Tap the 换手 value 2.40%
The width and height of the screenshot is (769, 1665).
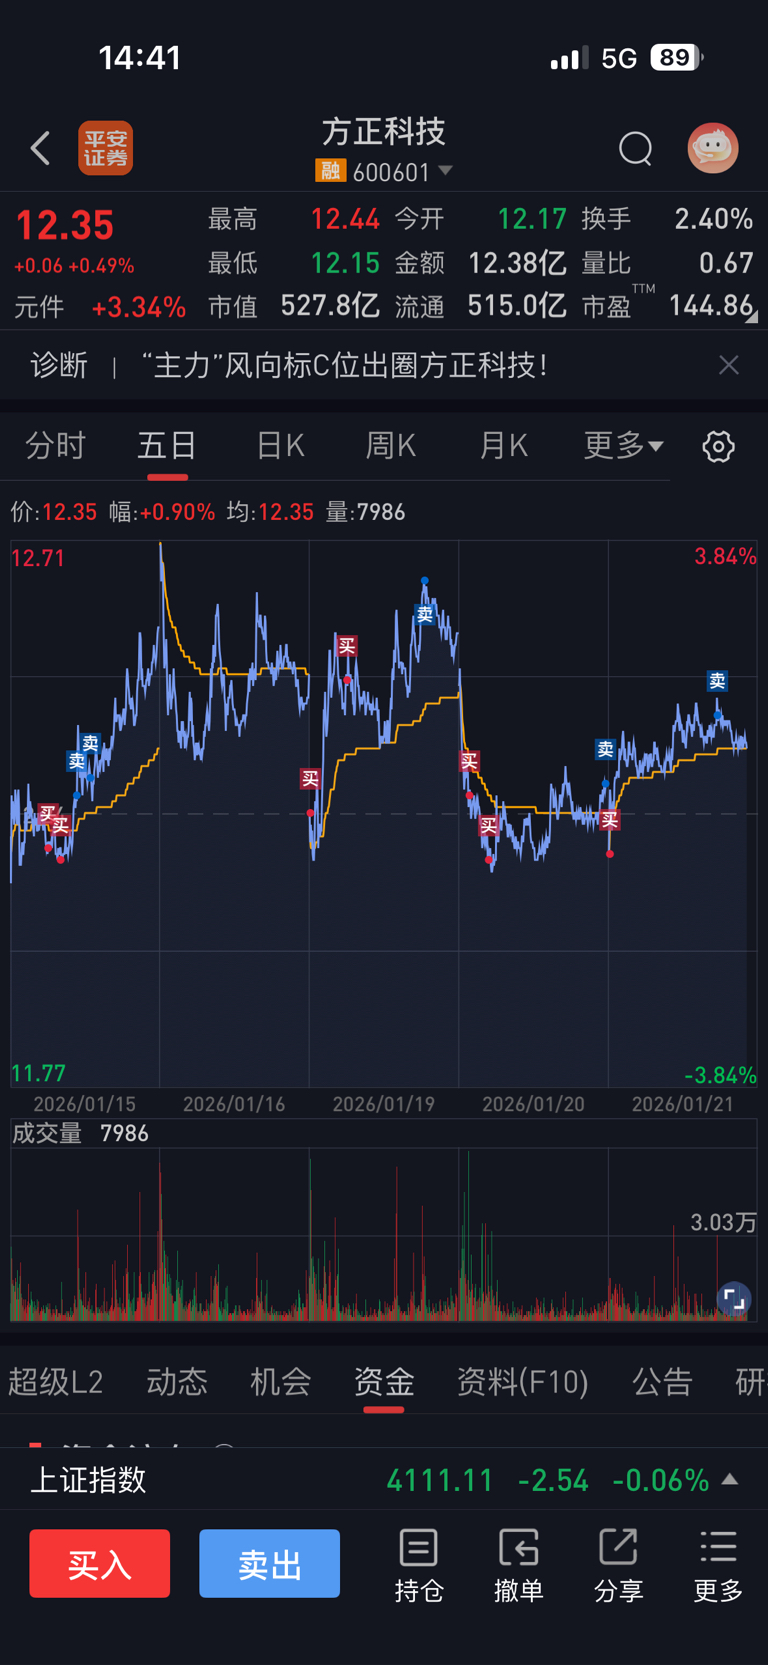tap(713, 219)
